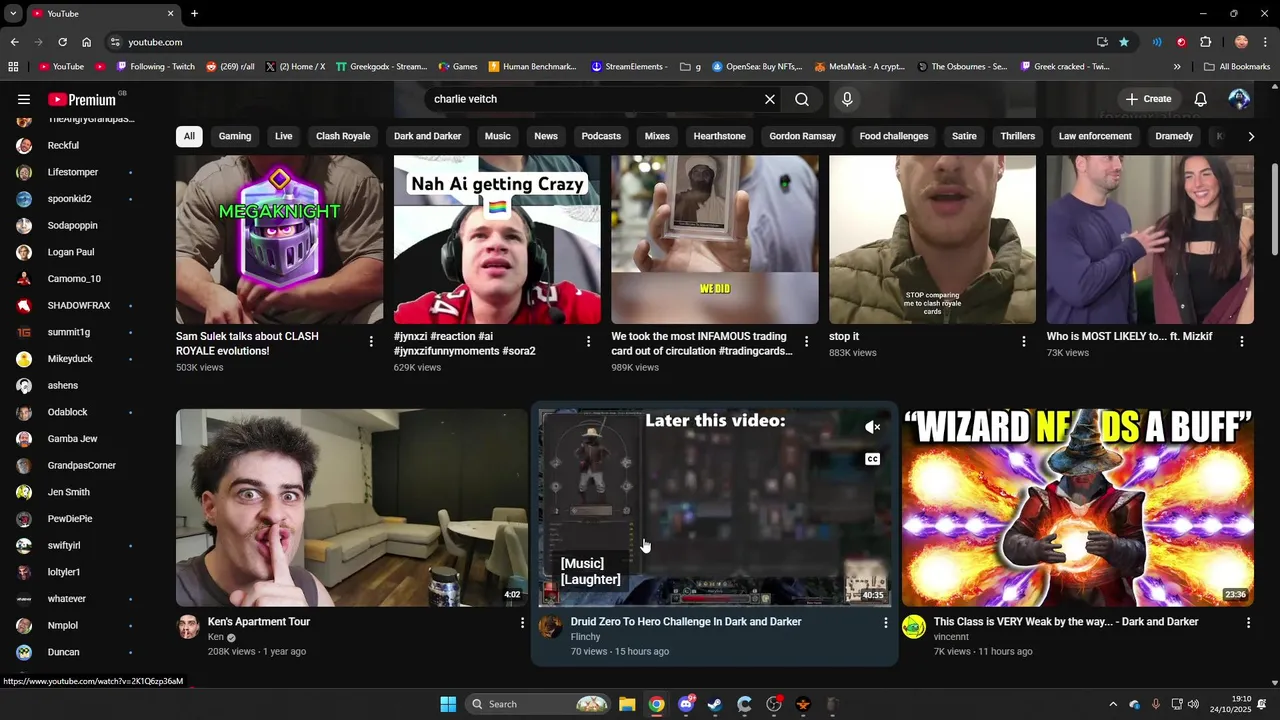The image size is (1280, 720).
Task: Open All Bookmarks folder
Action: click(x=1237, y=66)
